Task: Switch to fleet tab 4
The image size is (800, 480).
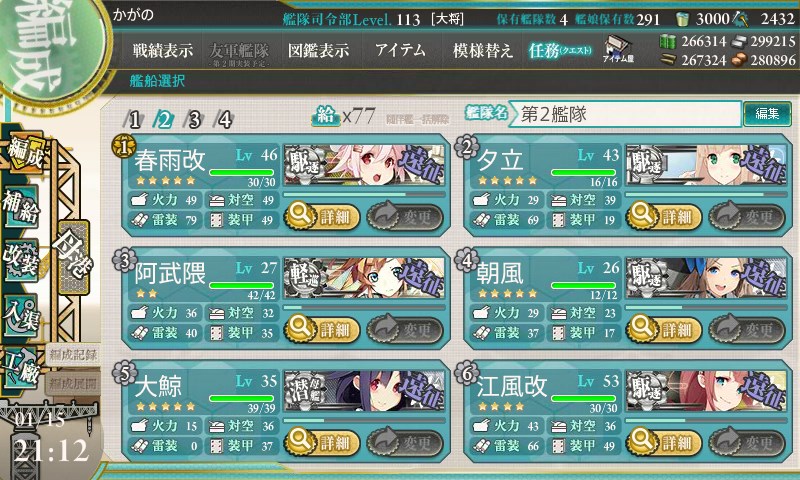Action: pyautogui.click(x=224, y=119)
